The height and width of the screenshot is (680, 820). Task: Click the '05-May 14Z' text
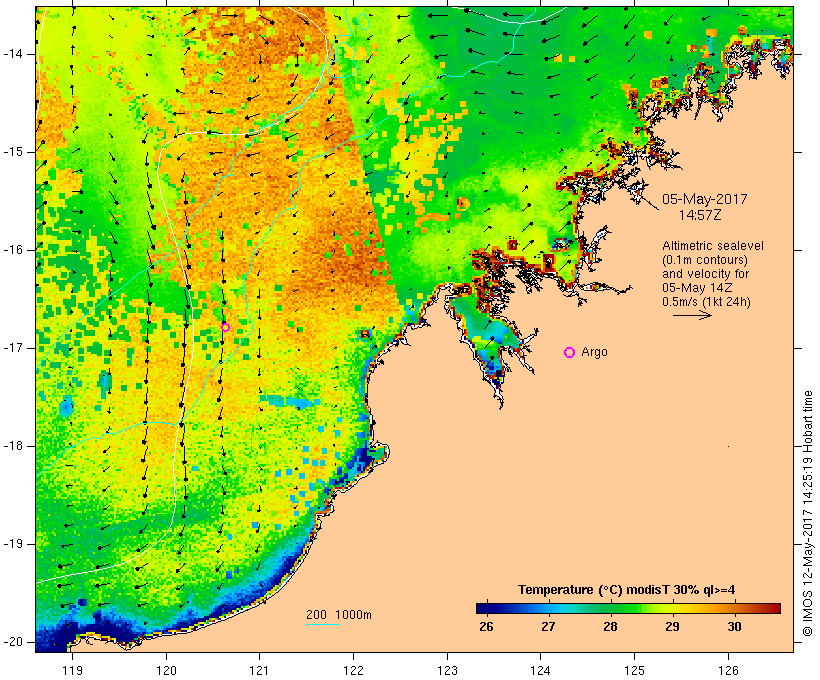(697, 288)
